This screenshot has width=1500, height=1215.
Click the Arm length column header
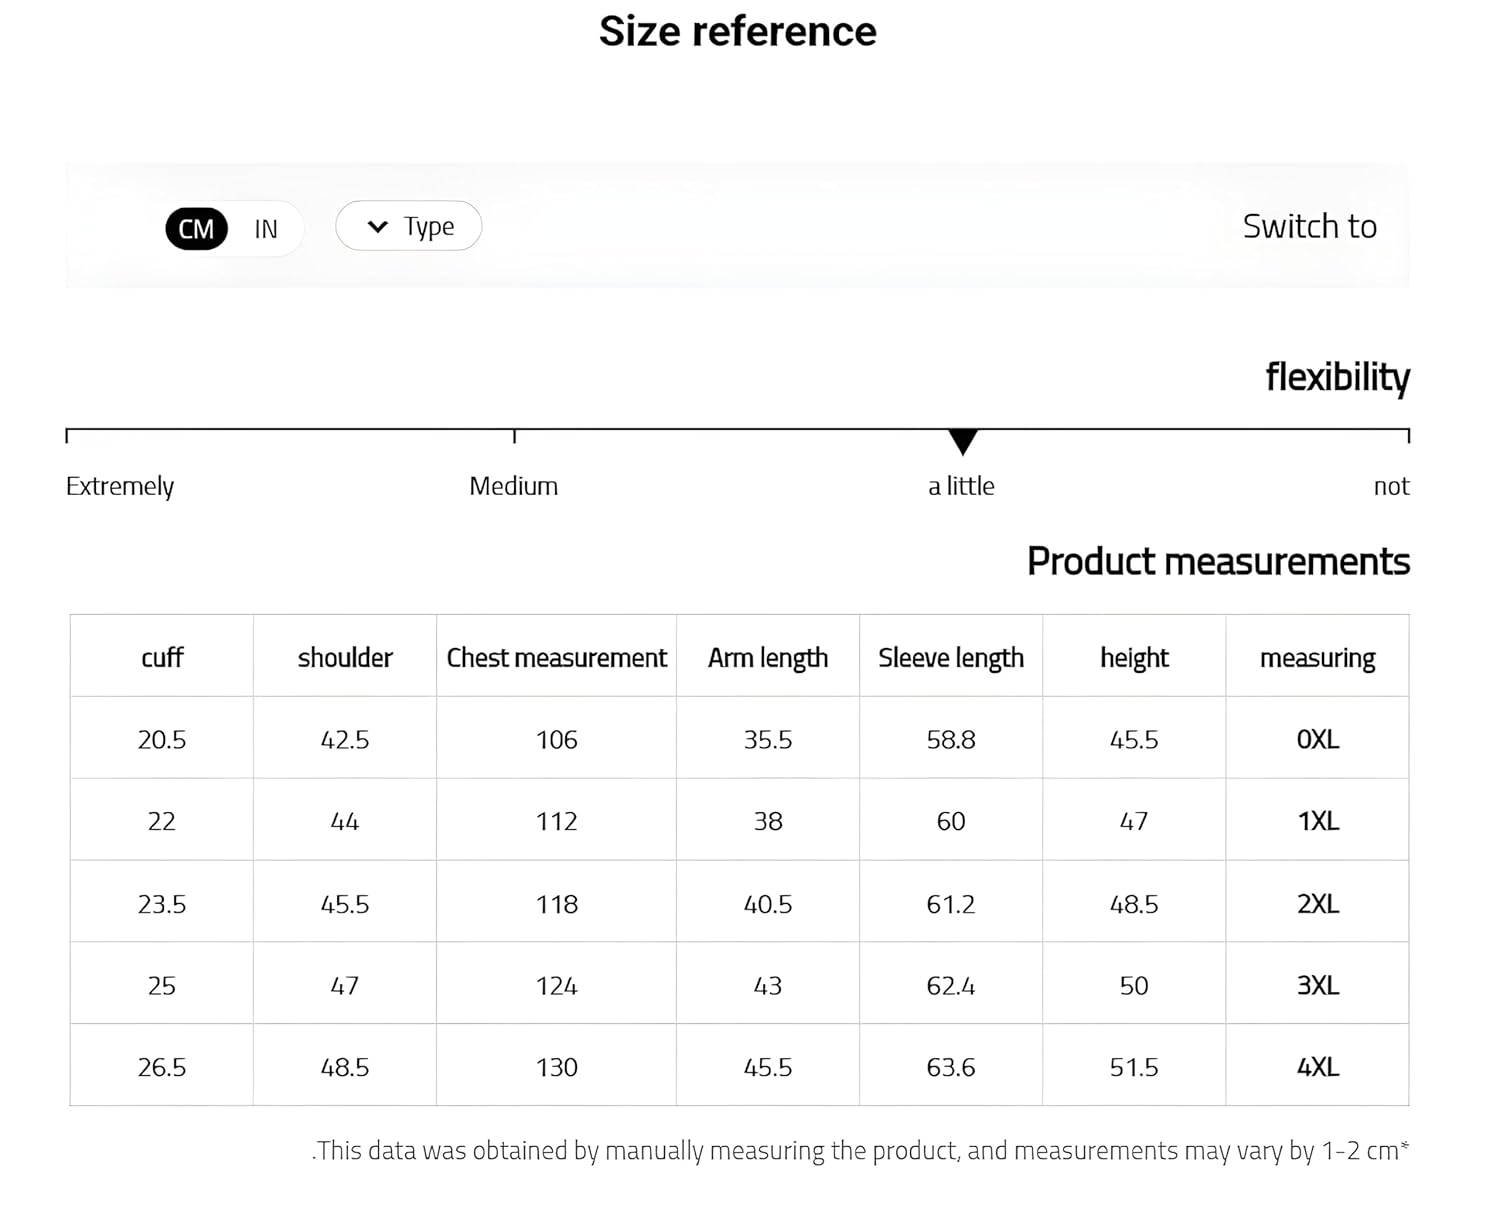(768, 658)
